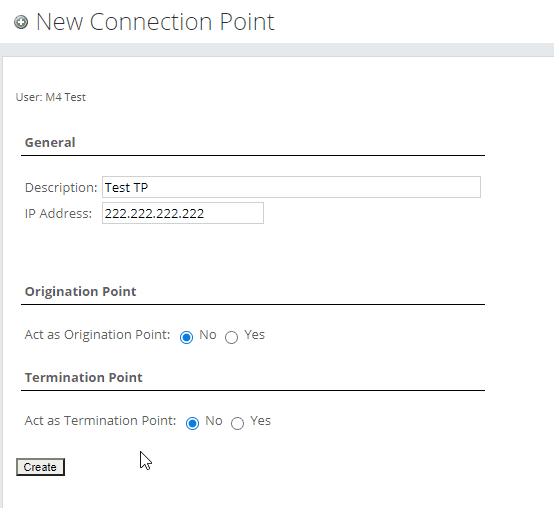Click the Yes text label for Origination Point
554x508 pixels.
pyautogui.click(x=254, y=335)
